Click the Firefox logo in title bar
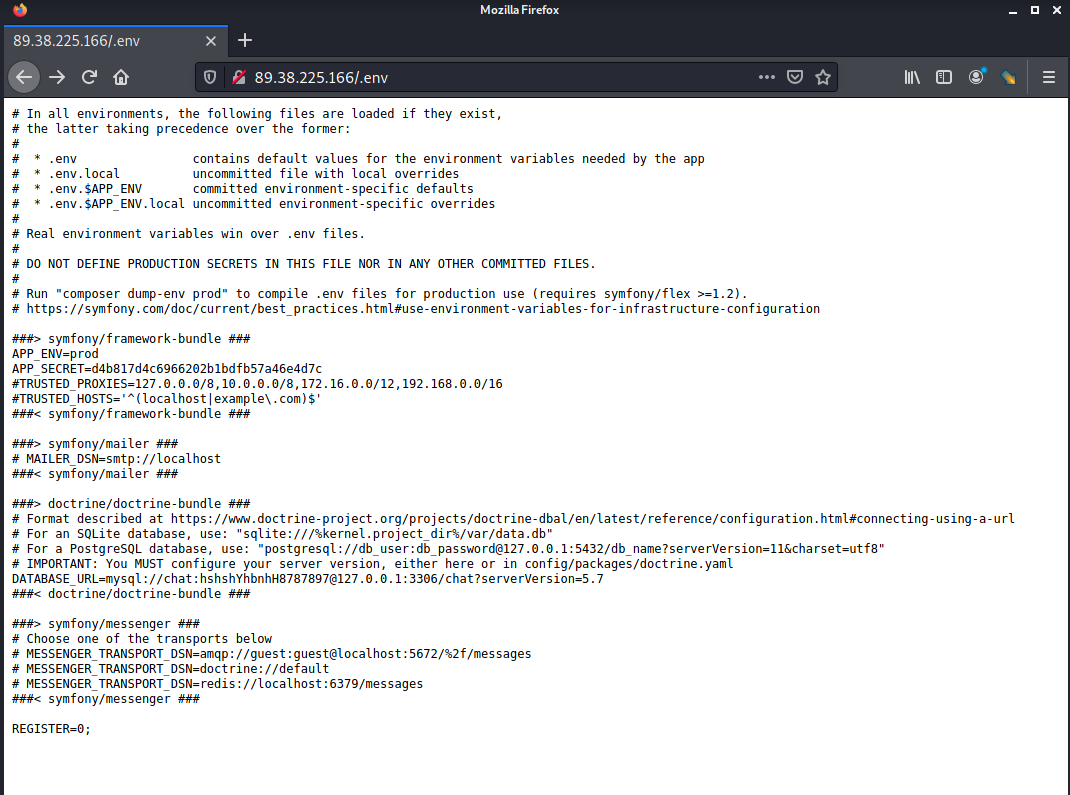 pyautogui.click(x=21, y=10)
